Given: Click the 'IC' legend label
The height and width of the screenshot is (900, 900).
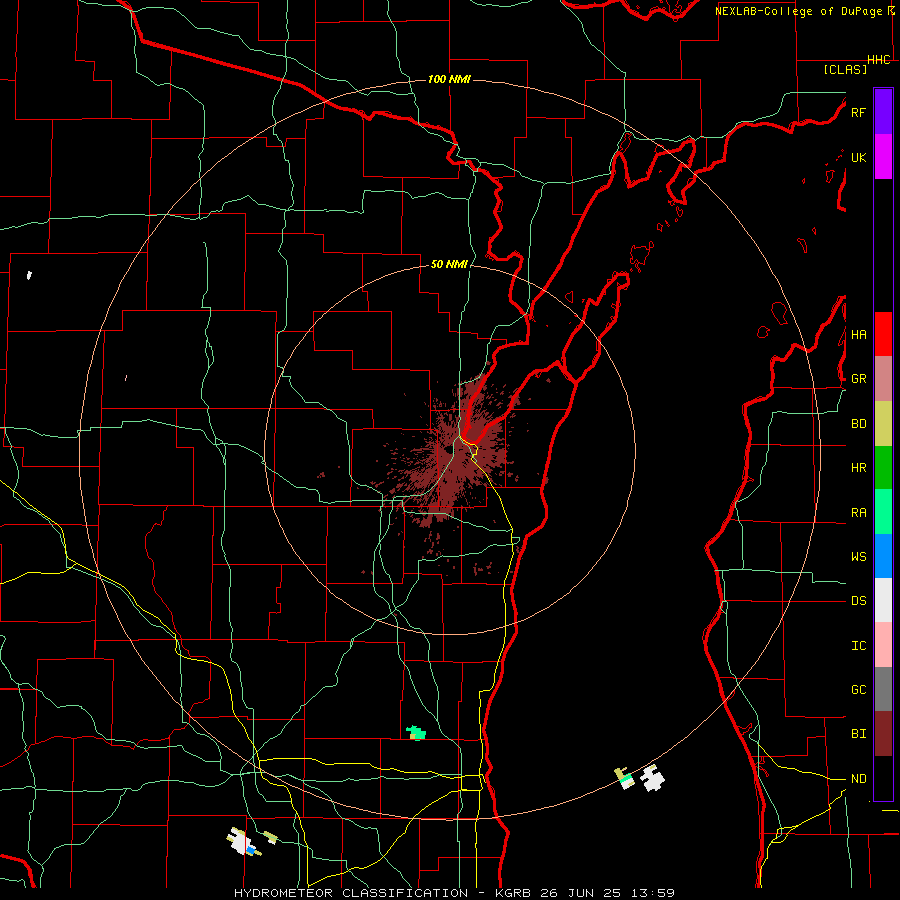Looking at the screenshot, I should tap(858, 646).
